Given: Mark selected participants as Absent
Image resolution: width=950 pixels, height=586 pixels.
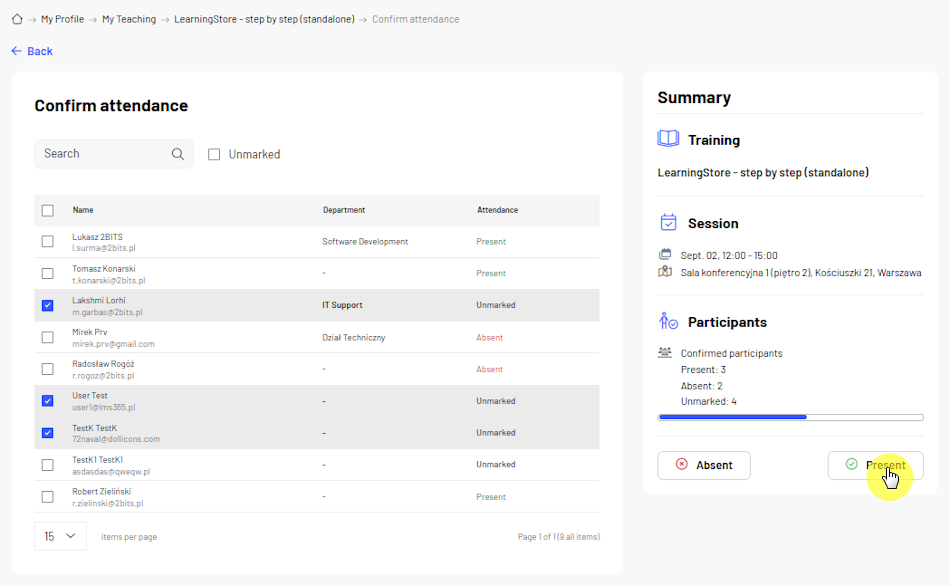Looking at the screenshot, I should pyautogui.click(x=704, y=465).
